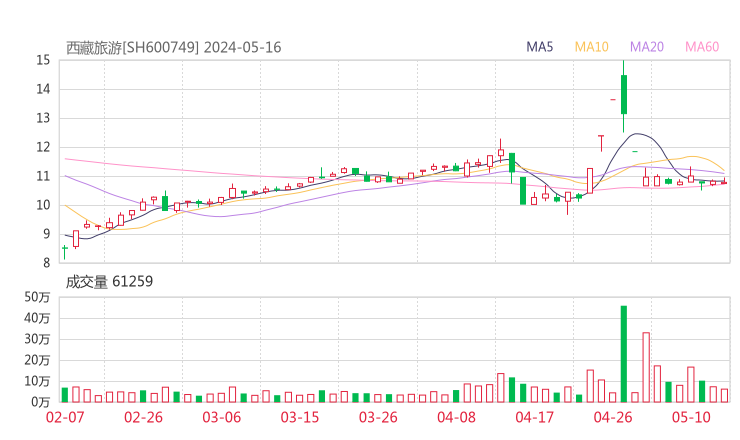This screenshot has height=440, width=740.
Task: Click the tallest green volume bar
Action: coord(623,354)
